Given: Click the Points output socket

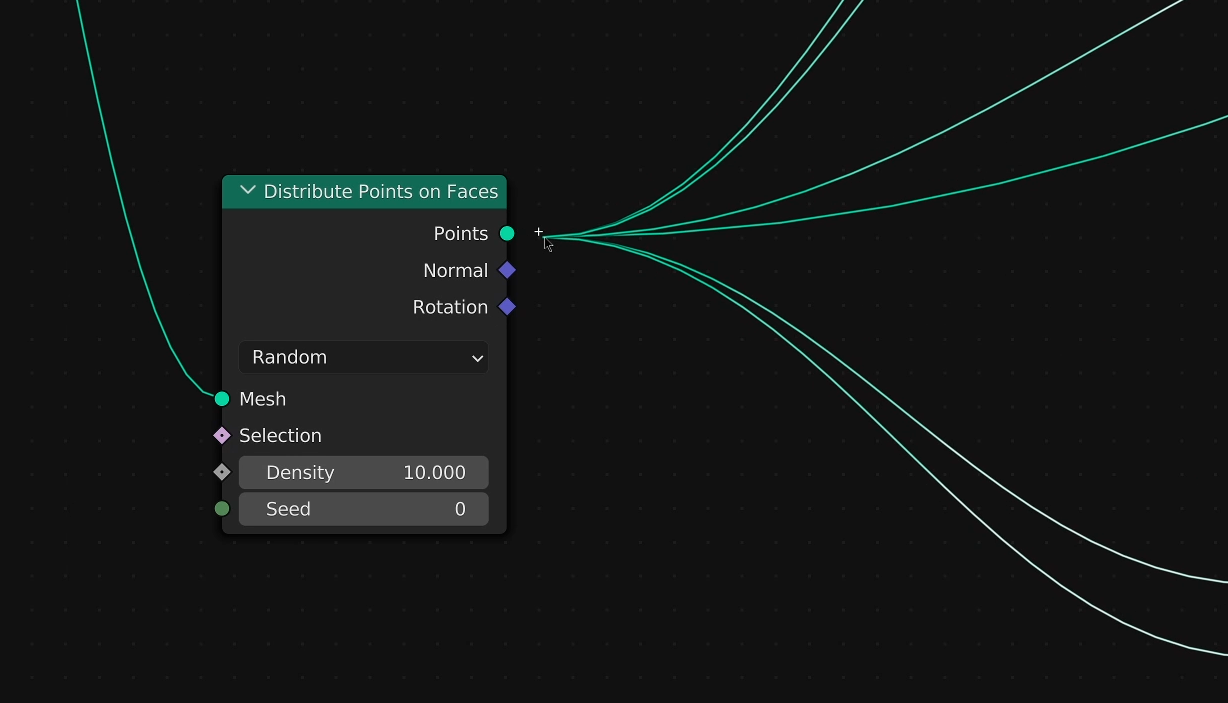Looking at the screenshot, I should click(x=507, y=234).
